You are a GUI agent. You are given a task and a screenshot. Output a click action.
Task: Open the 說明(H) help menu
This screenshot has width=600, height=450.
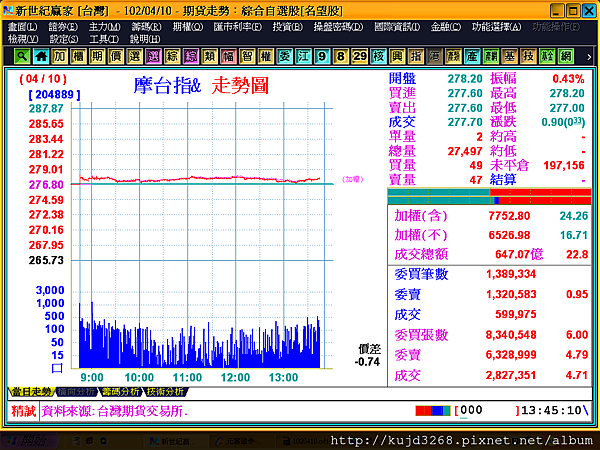point(145,39)
